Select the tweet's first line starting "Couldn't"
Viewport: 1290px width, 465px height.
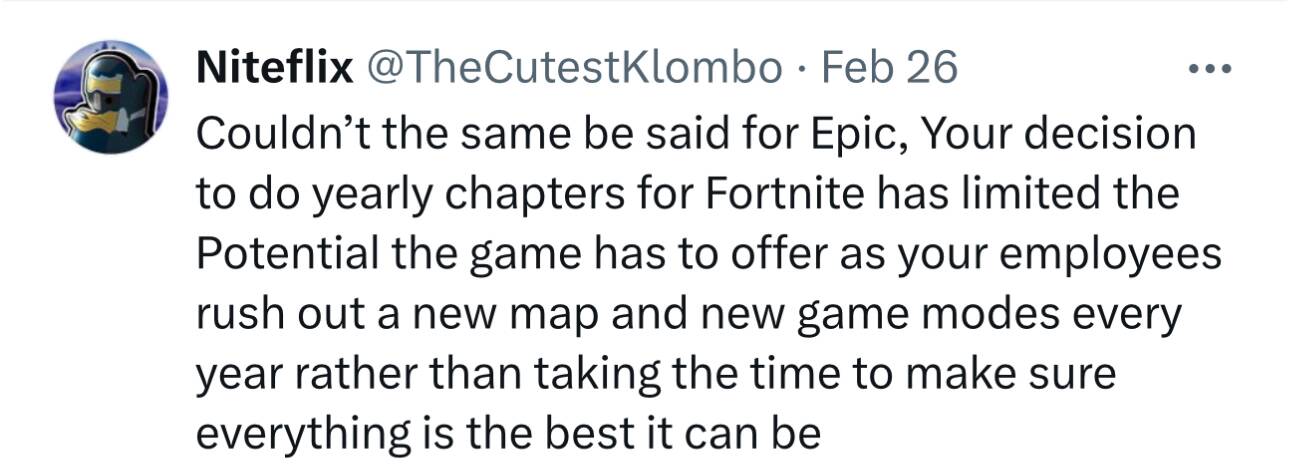[x=695, y=134]
